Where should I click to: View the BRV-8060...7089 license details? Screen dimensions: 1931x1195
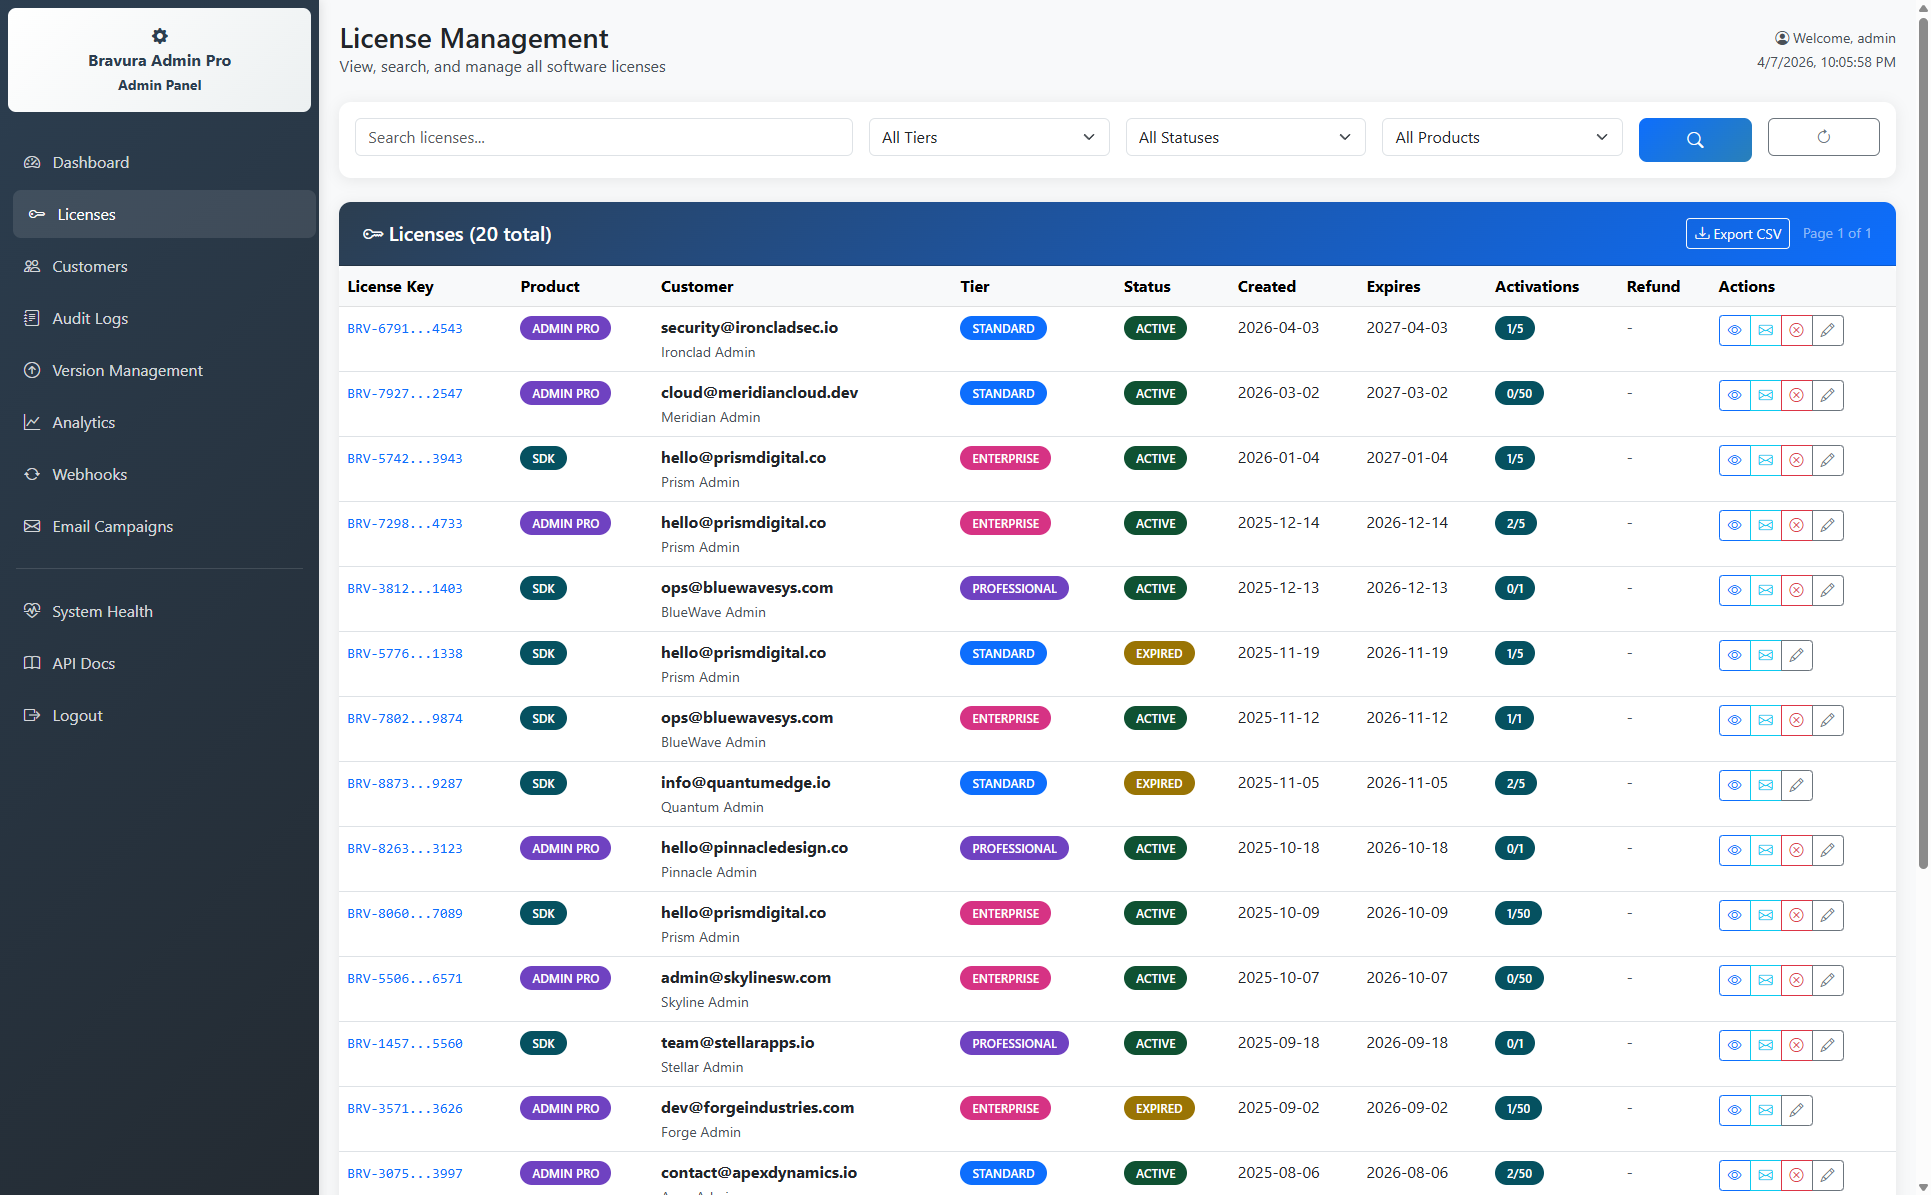[1734, 915]
